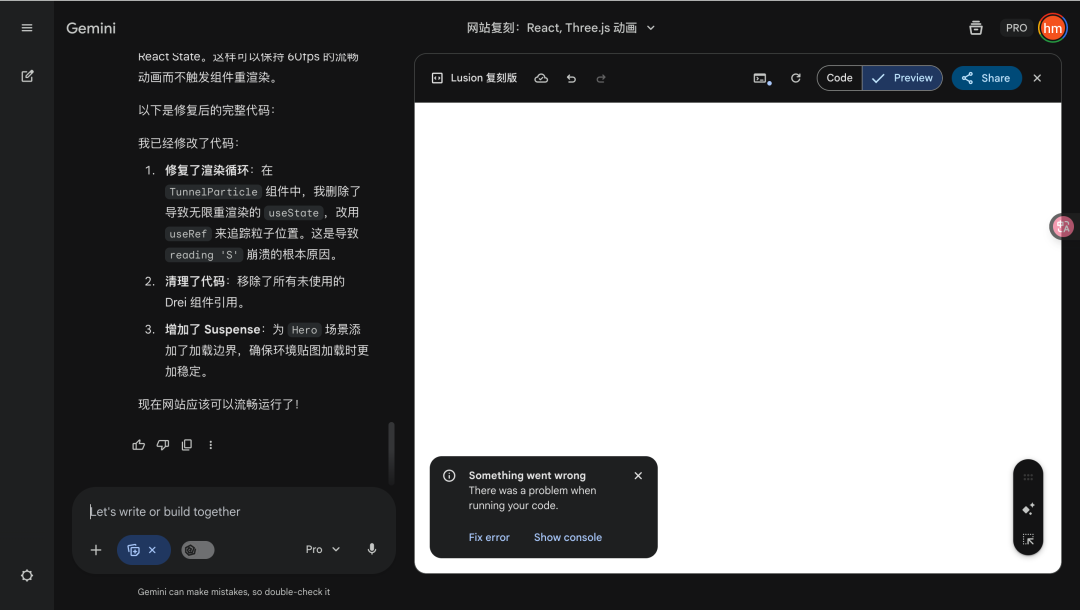Copy the response using the copy icon
This screenshot has width=1080, height=610.
coord(186,444)
